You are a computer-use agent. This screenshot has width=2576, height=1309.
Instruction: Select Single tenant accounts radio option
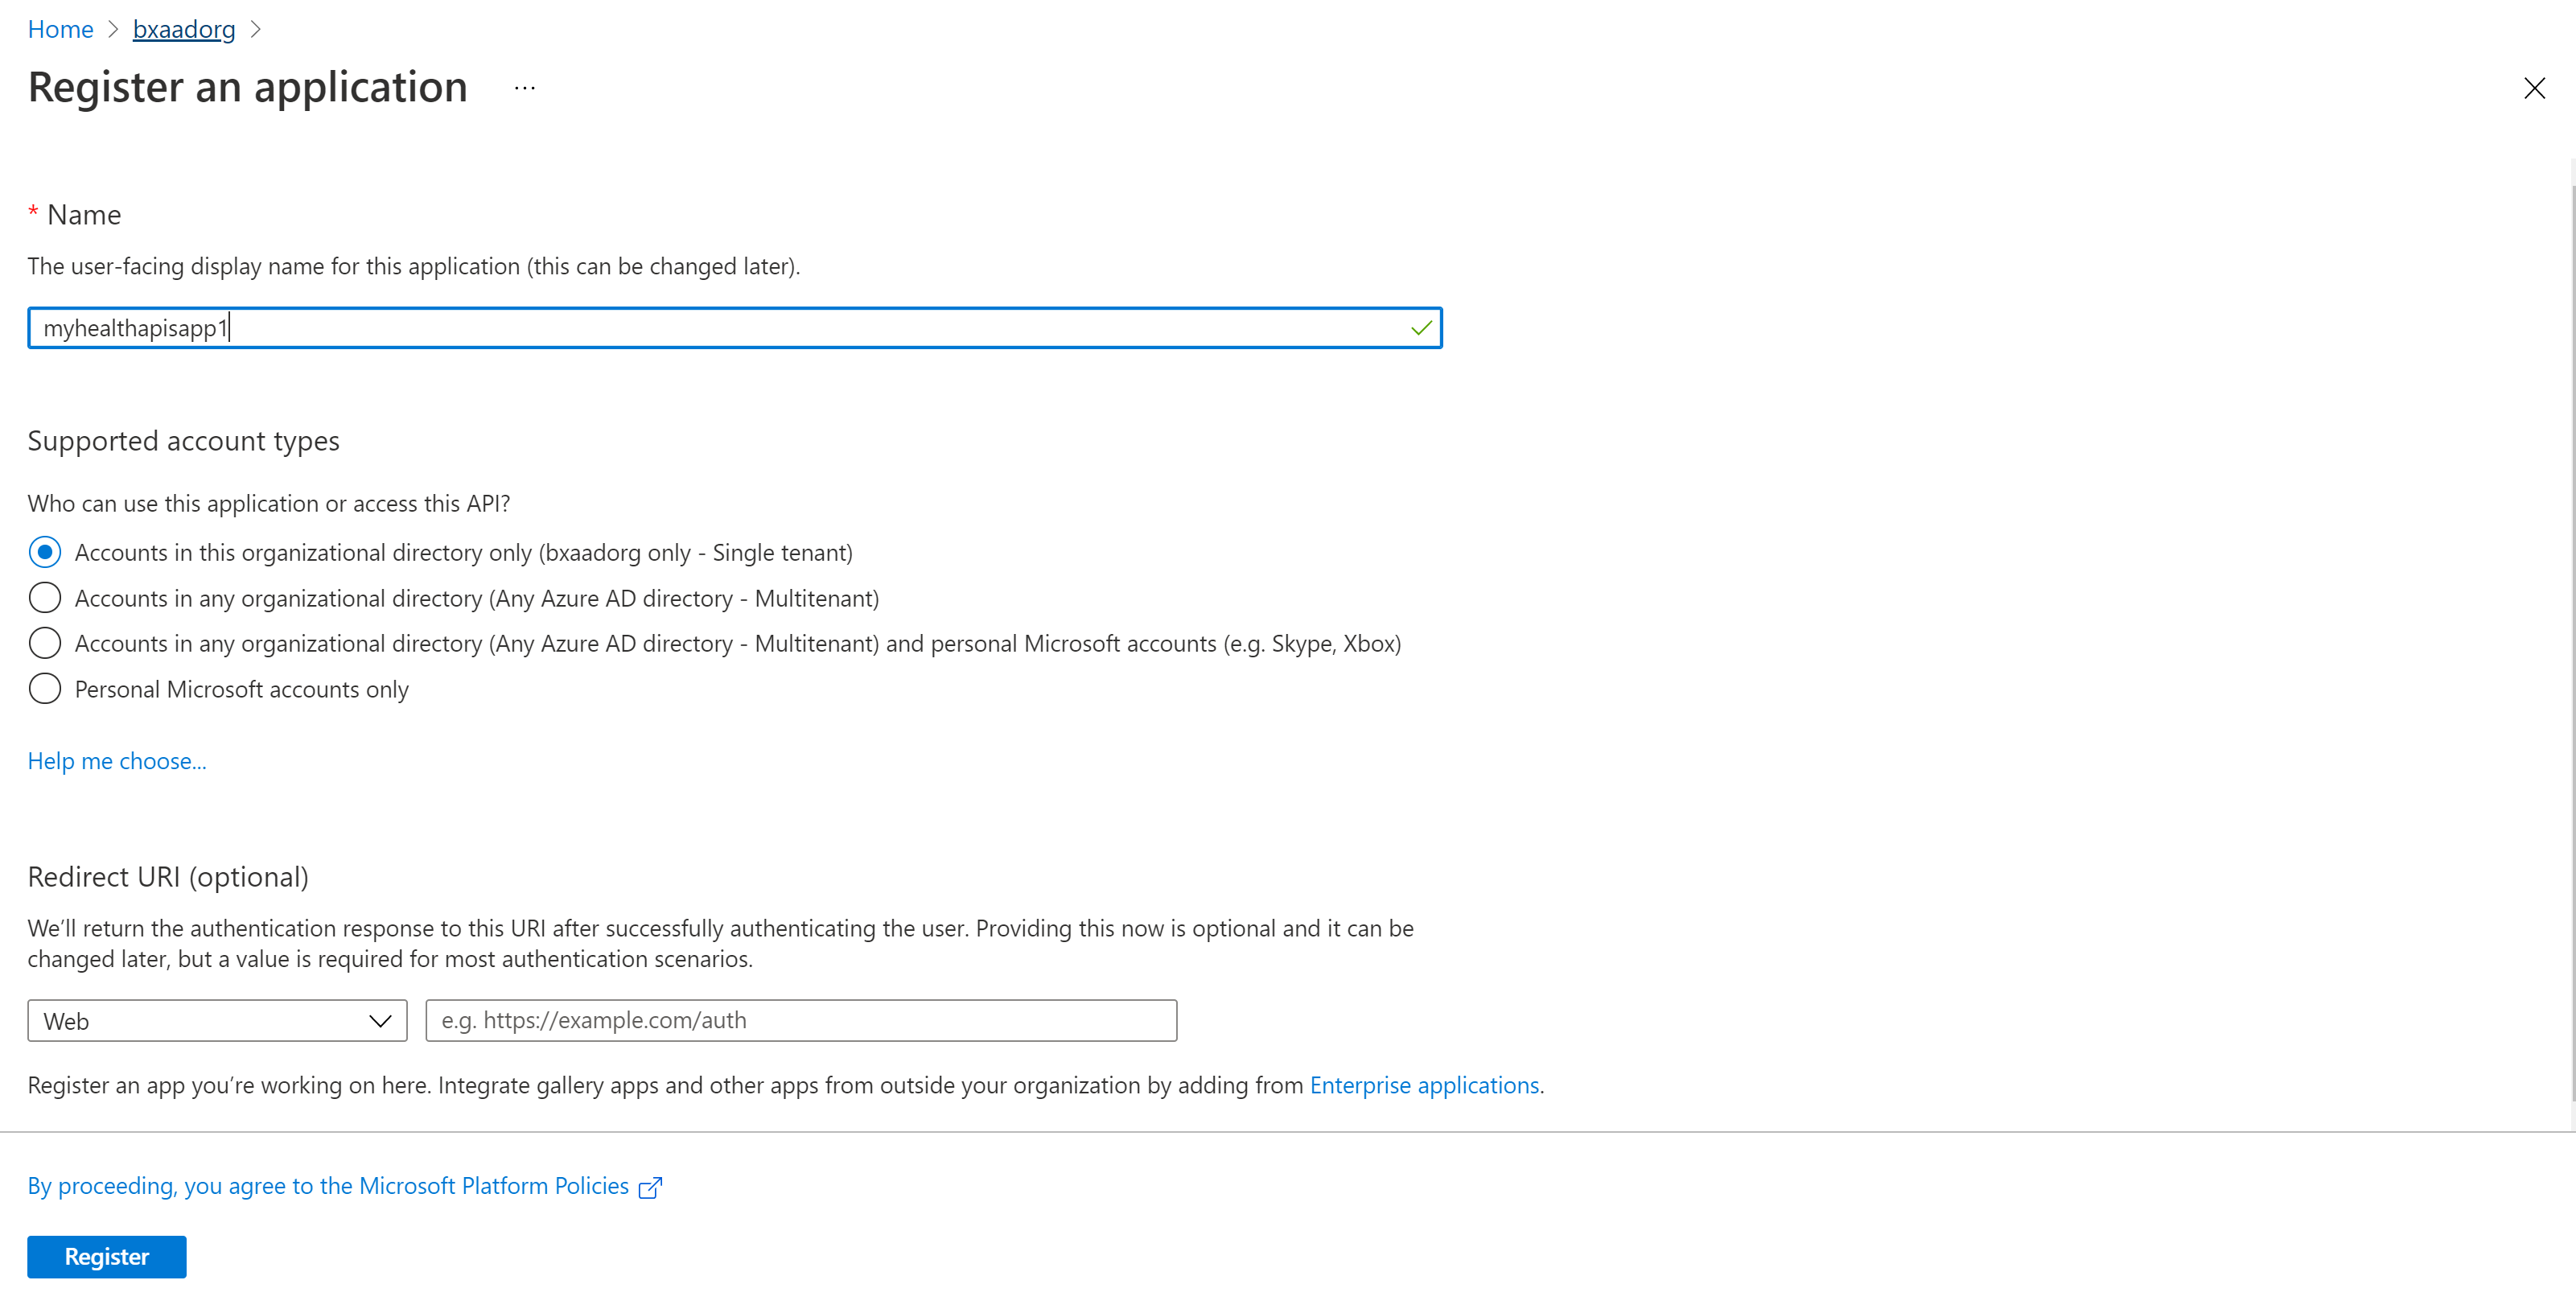point(45,552)
